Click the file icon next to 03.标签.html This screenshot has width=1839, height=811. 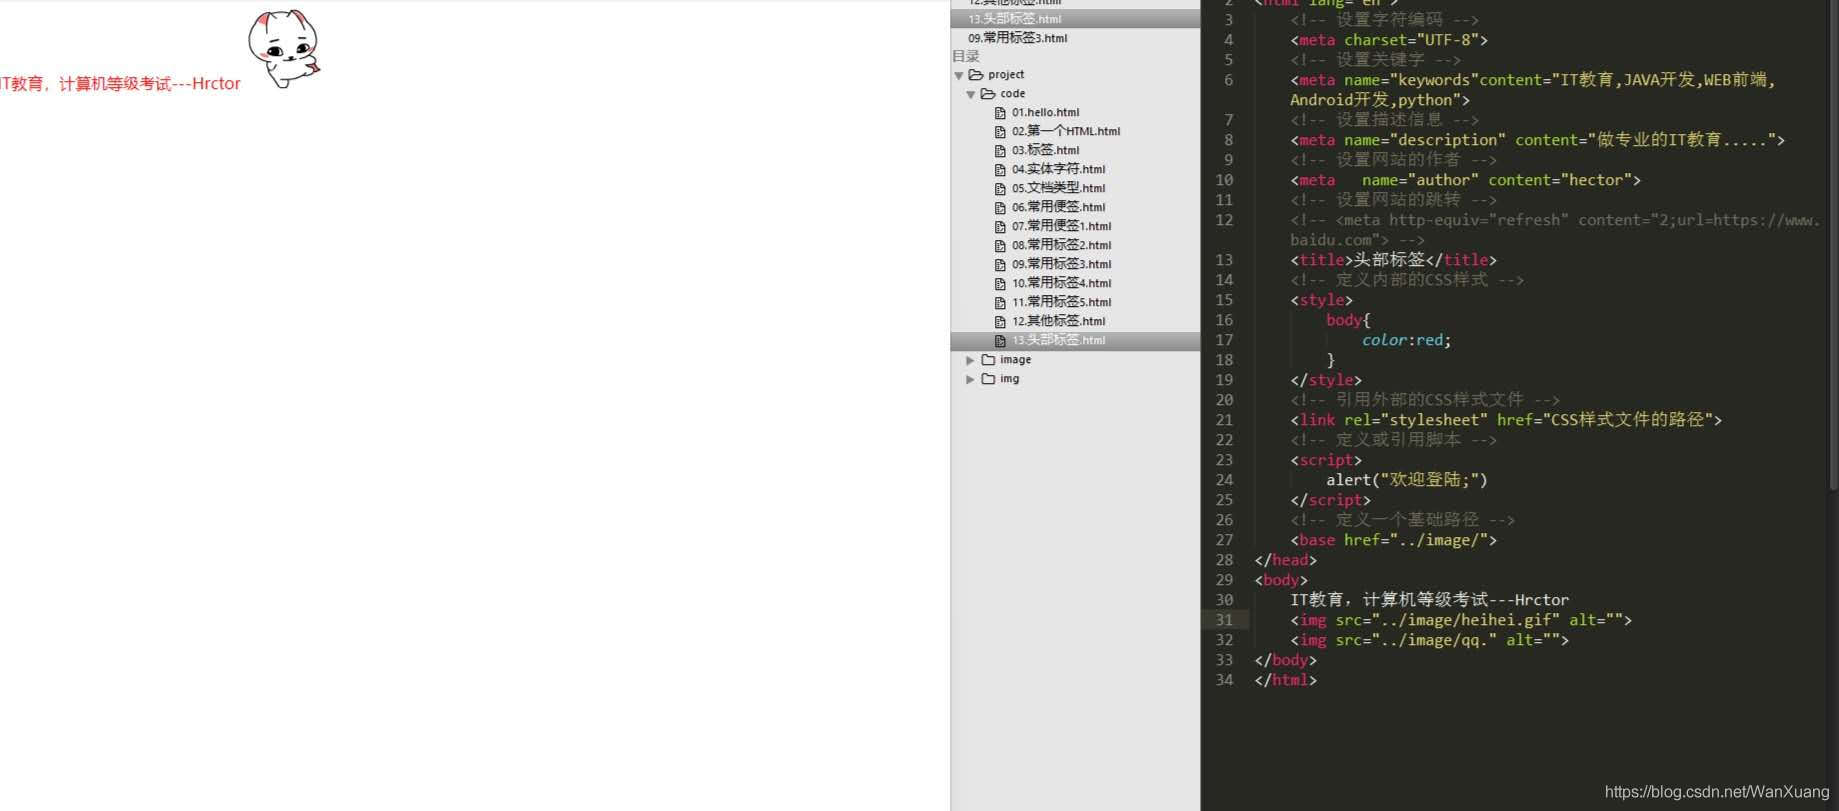pyautogui.click(x=999, y=151)
